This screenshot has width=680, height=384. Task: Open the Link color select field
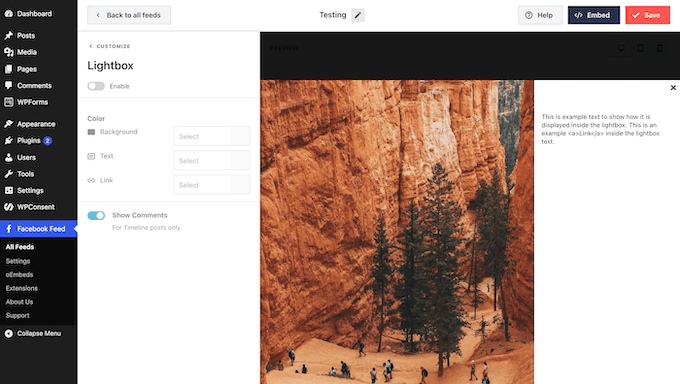pyautogui.click(x=212, y=185)
